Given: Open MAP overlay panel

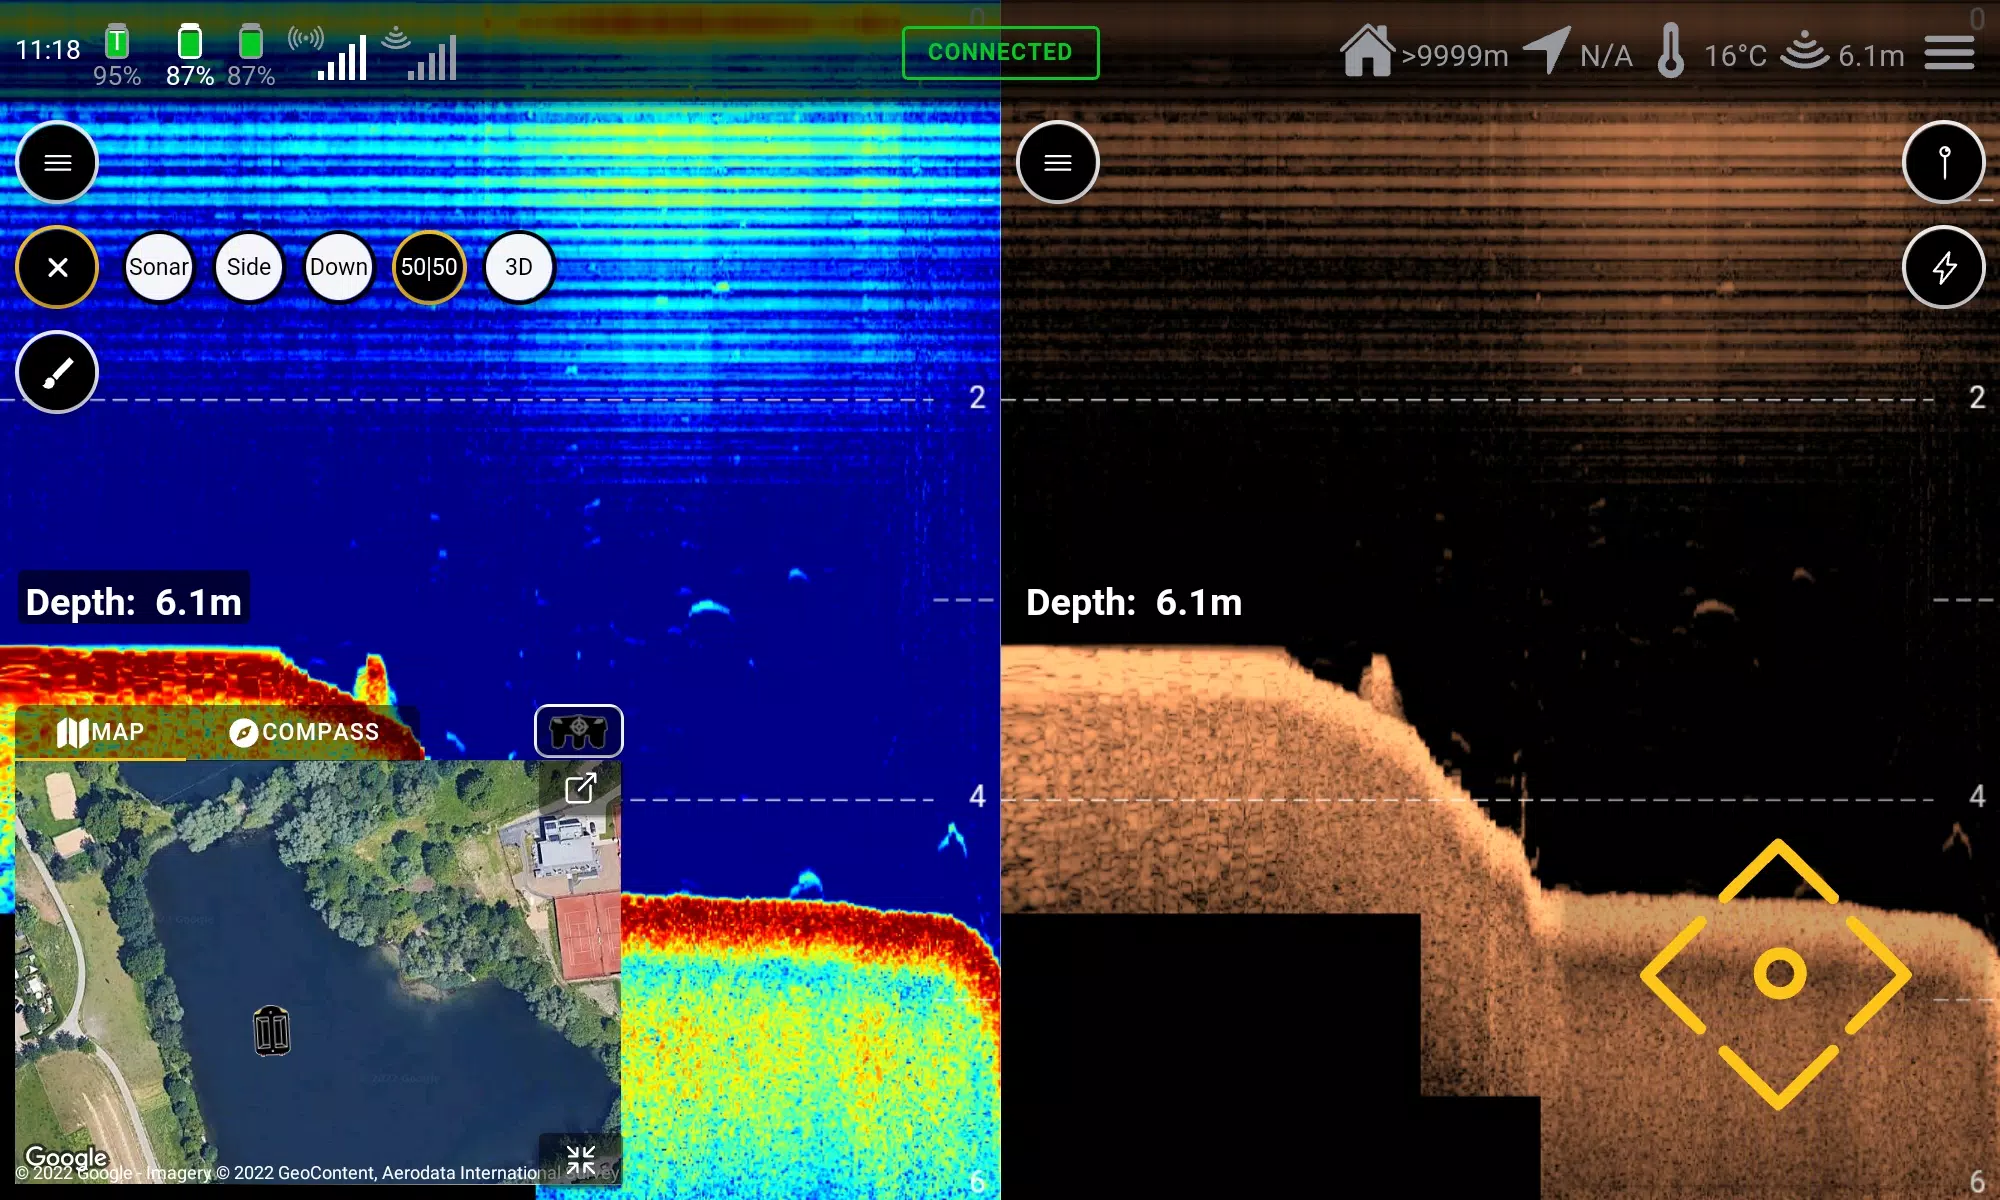Looking at the screenshot, I should click(x=100, y=731).
